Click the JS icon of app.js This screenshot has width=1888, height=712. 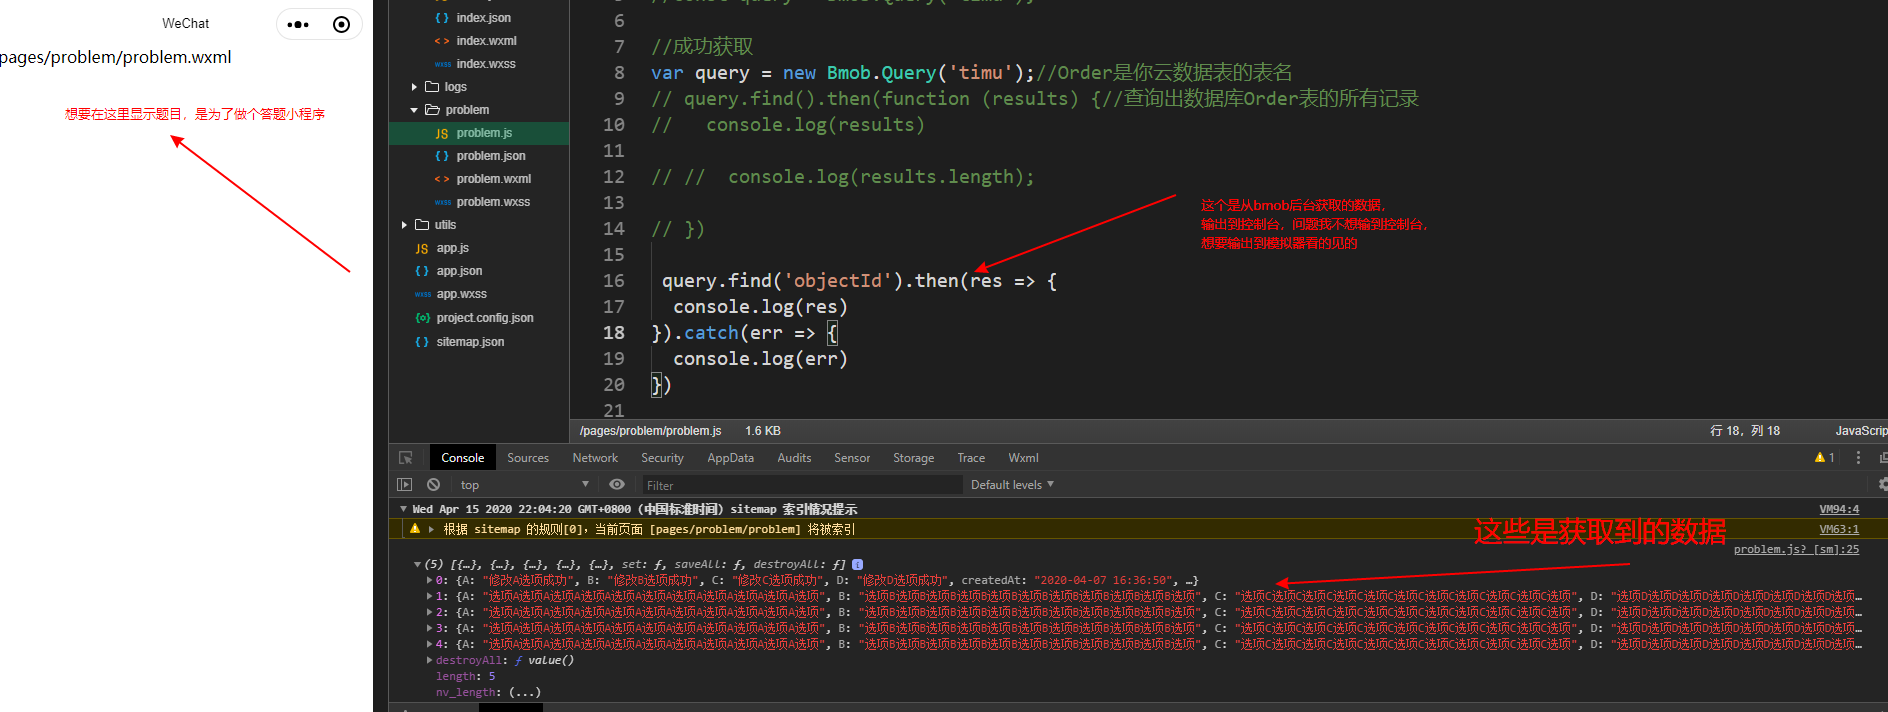pyautogui.click(x=422, y=248)
